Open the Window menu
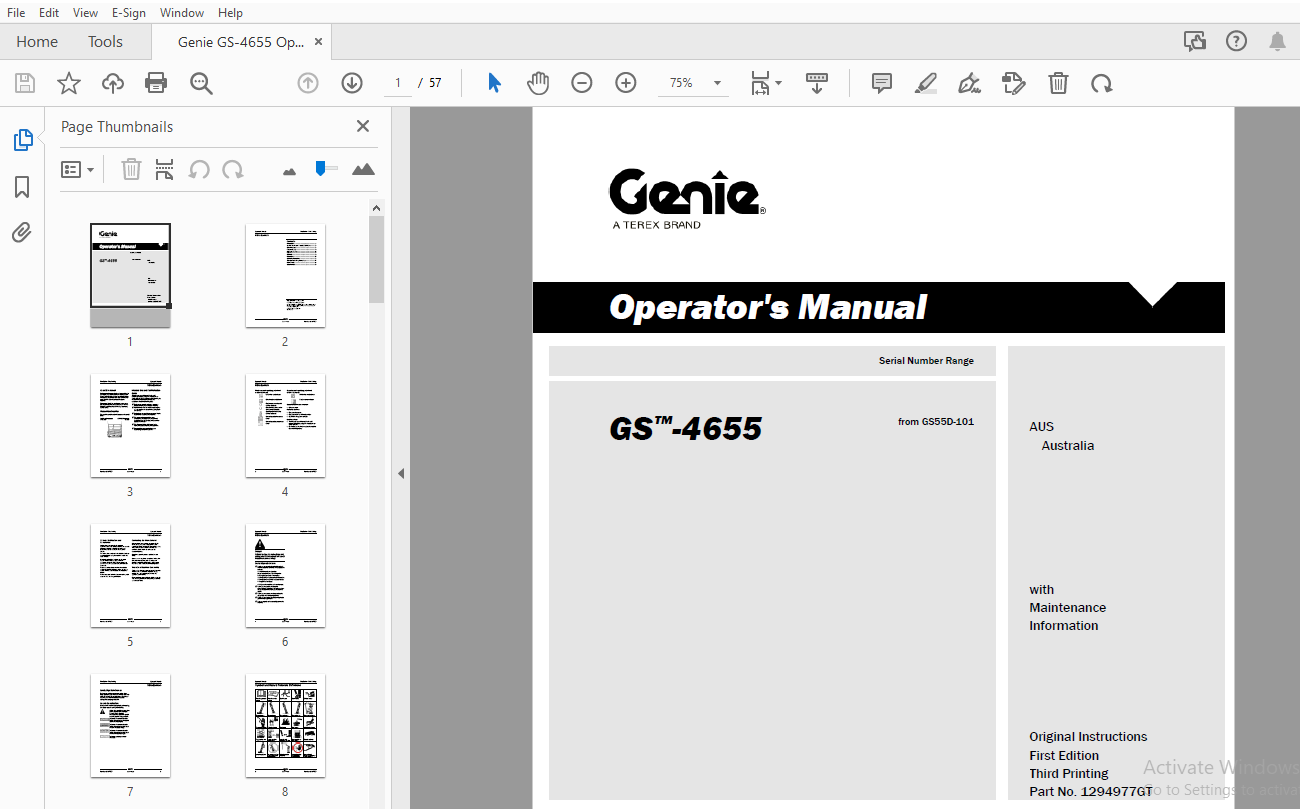Image resolution: width=1300 pixels, height=809 pixels. click(182, 12)
